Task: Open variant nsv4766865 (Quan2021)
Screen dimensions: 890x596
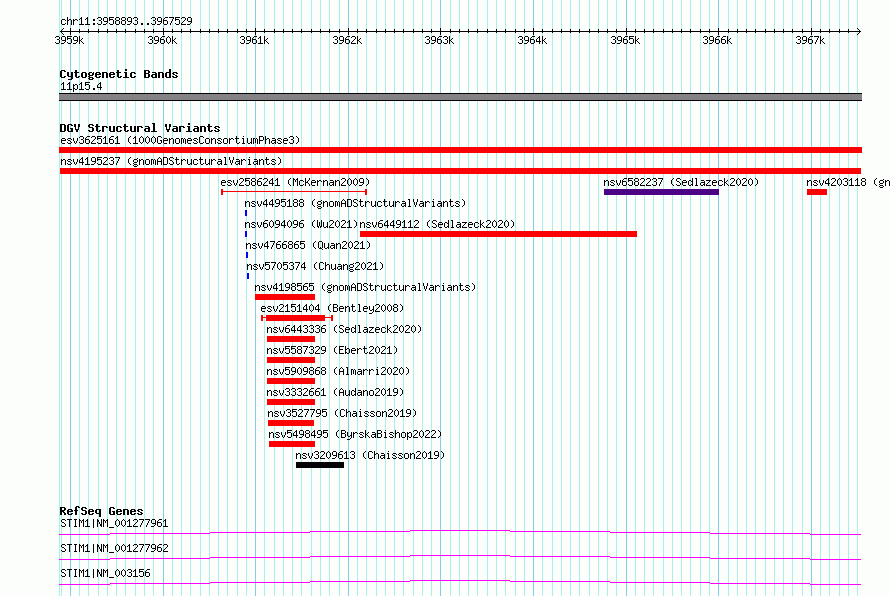Action: (308, 245)
